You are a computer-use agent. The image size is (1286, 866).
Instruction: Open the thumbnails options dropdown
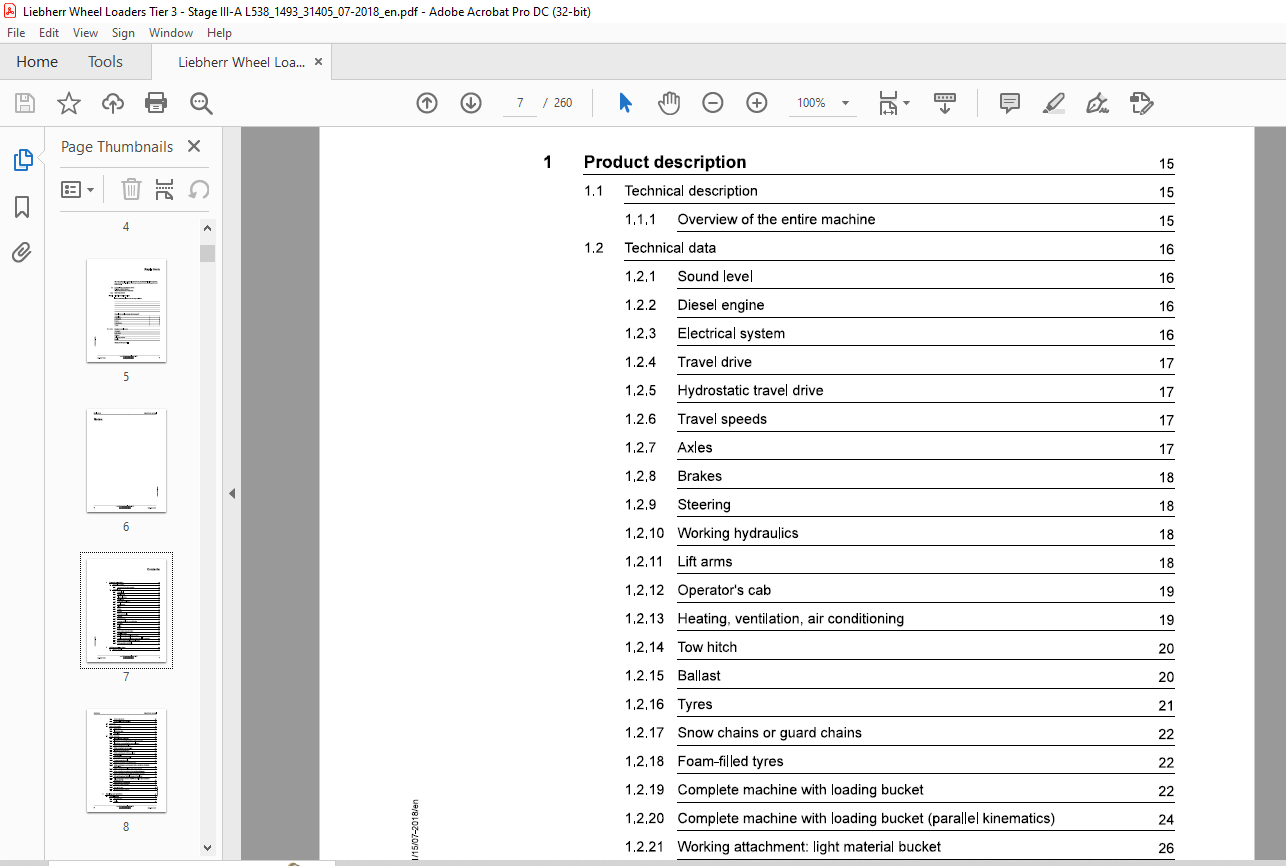[x=78, y=189]
